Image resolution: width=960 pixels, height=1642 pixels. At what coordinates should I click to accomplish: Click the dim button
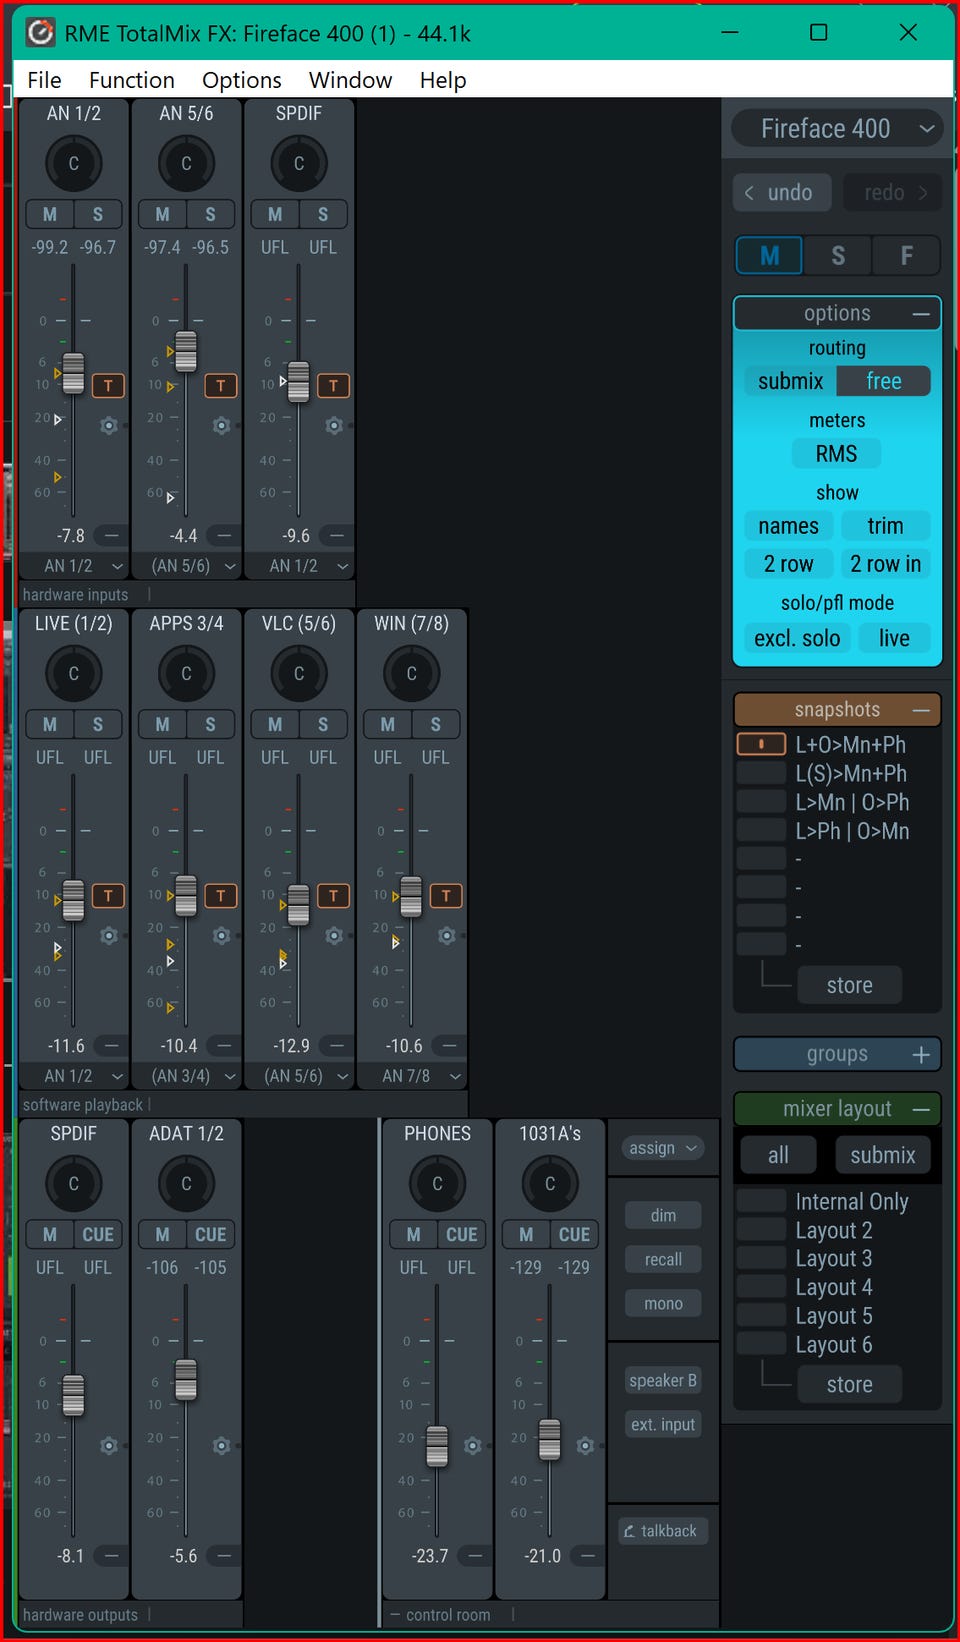click(663, 1216)
